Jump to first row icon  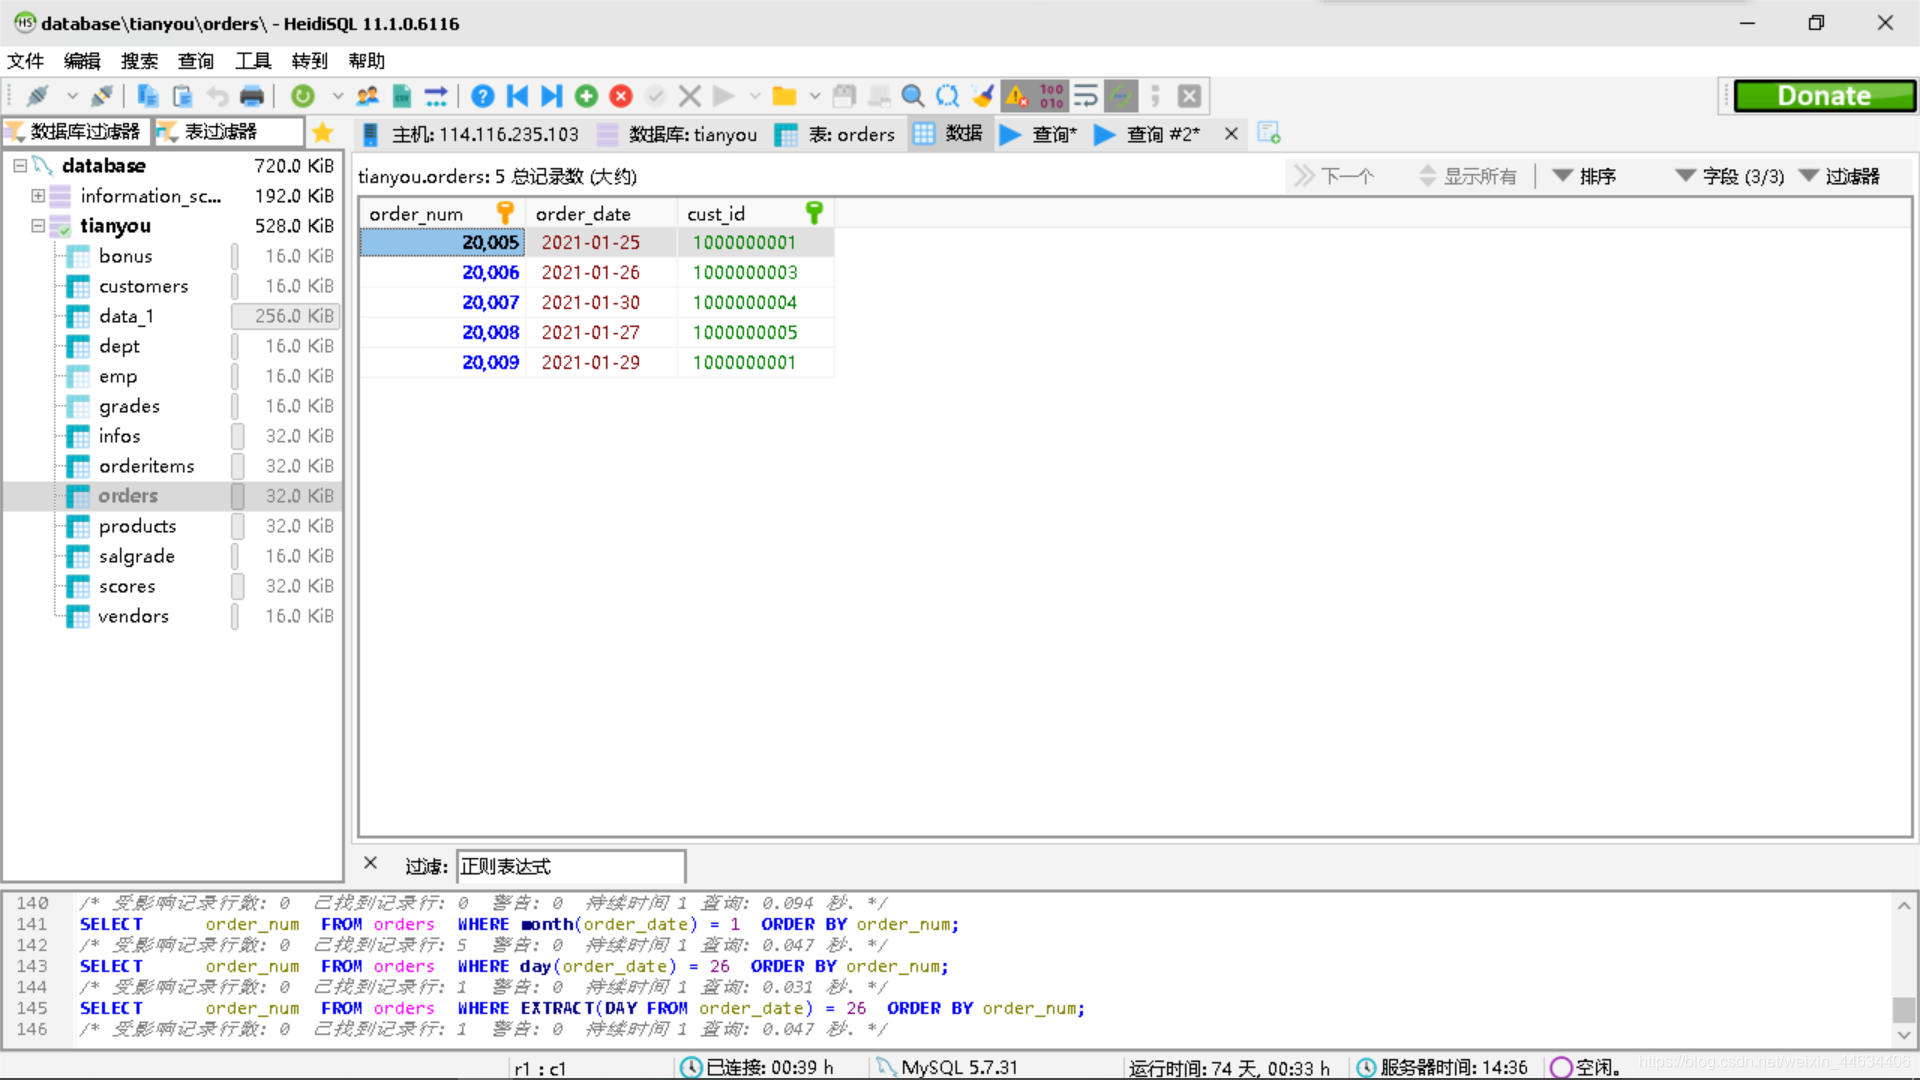tap(517, 96)
